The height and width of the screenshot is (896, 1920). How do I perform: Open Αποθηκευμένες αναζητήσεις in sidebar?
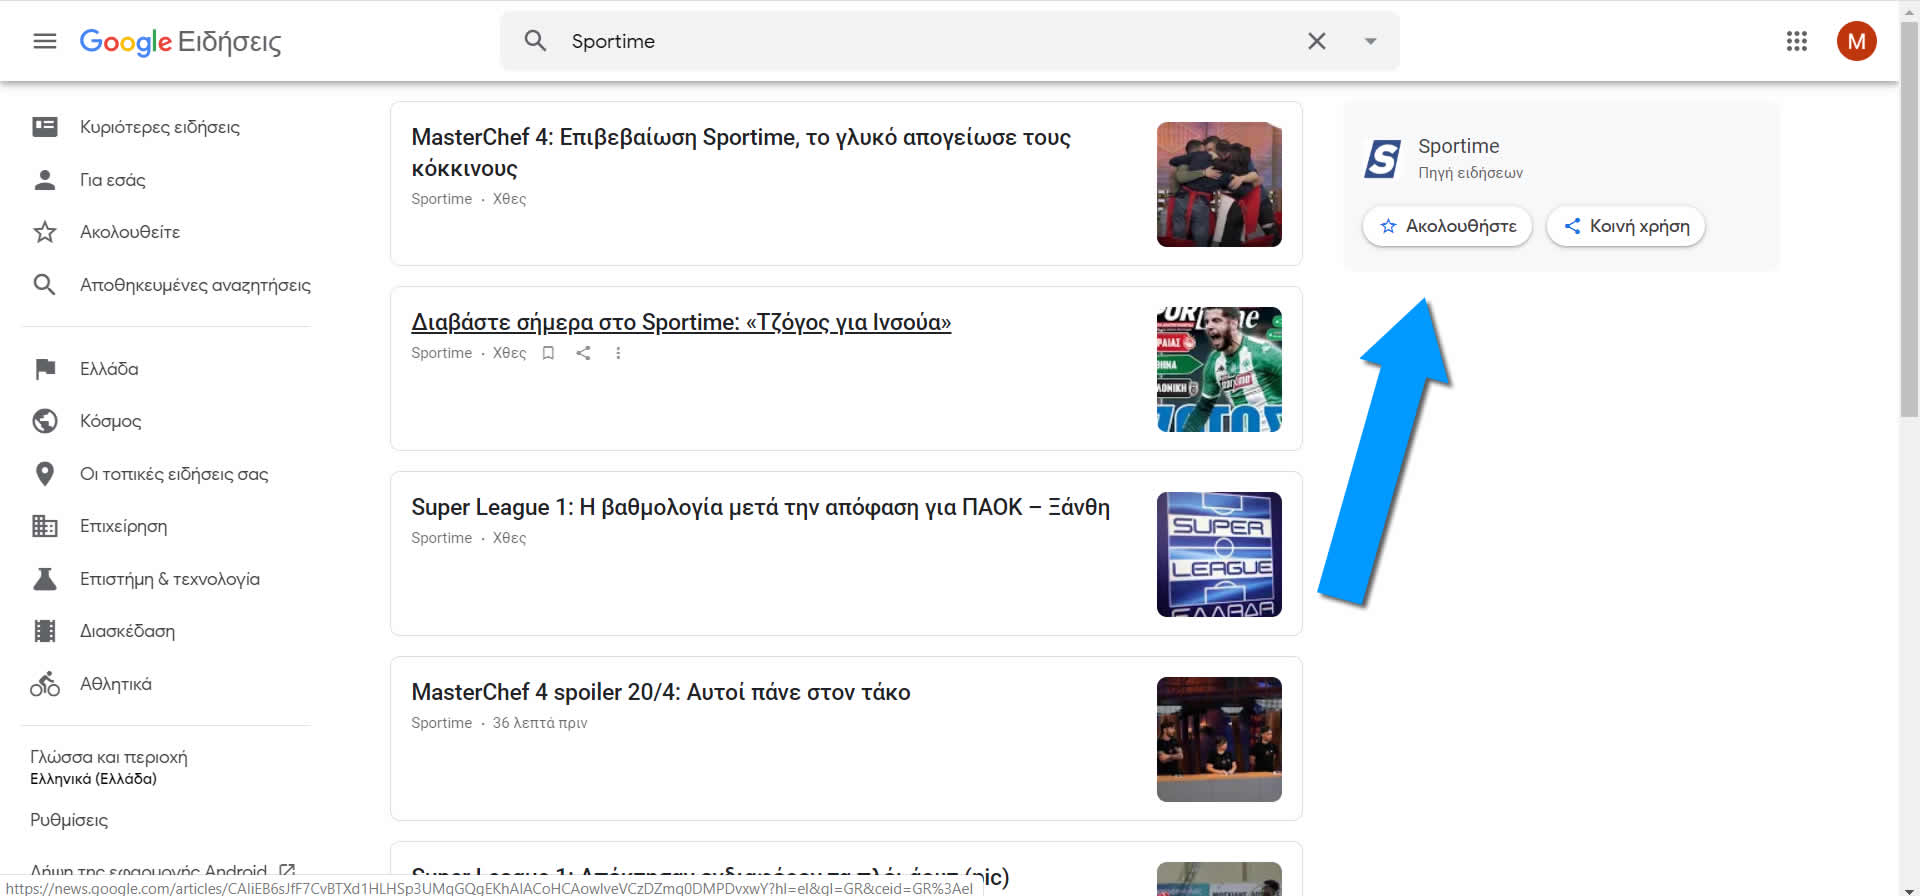pyautogui.click(x=195, y=285)
